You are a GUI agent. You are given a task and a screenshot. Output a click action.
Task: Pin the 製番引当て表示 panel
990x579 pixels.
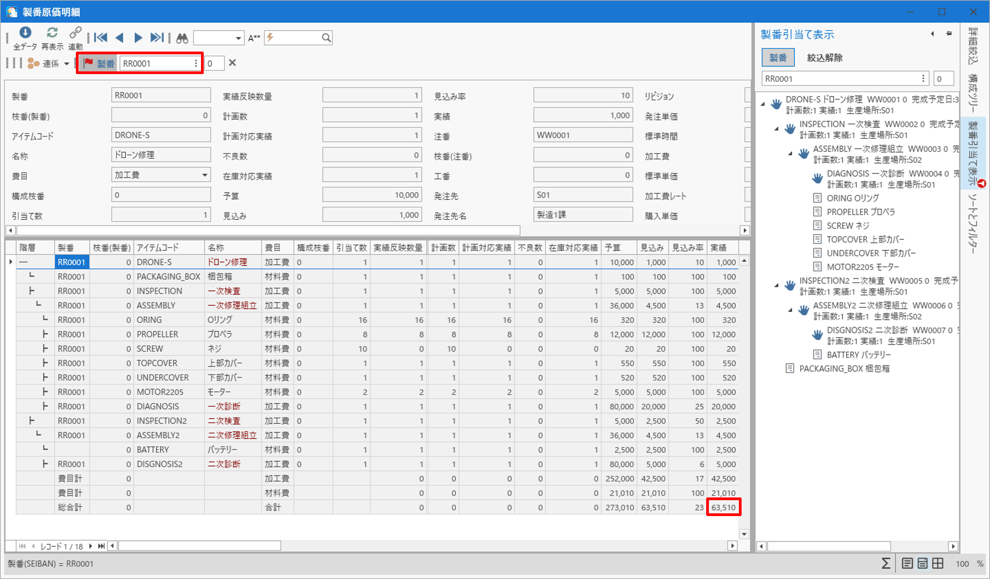click(948, 34)
